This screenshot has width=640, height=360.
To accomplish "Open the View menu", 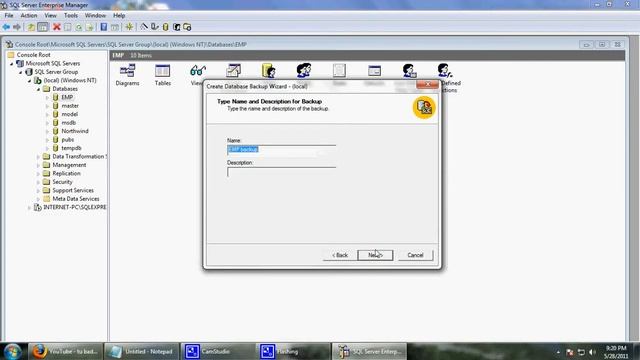I will point(51,16).
